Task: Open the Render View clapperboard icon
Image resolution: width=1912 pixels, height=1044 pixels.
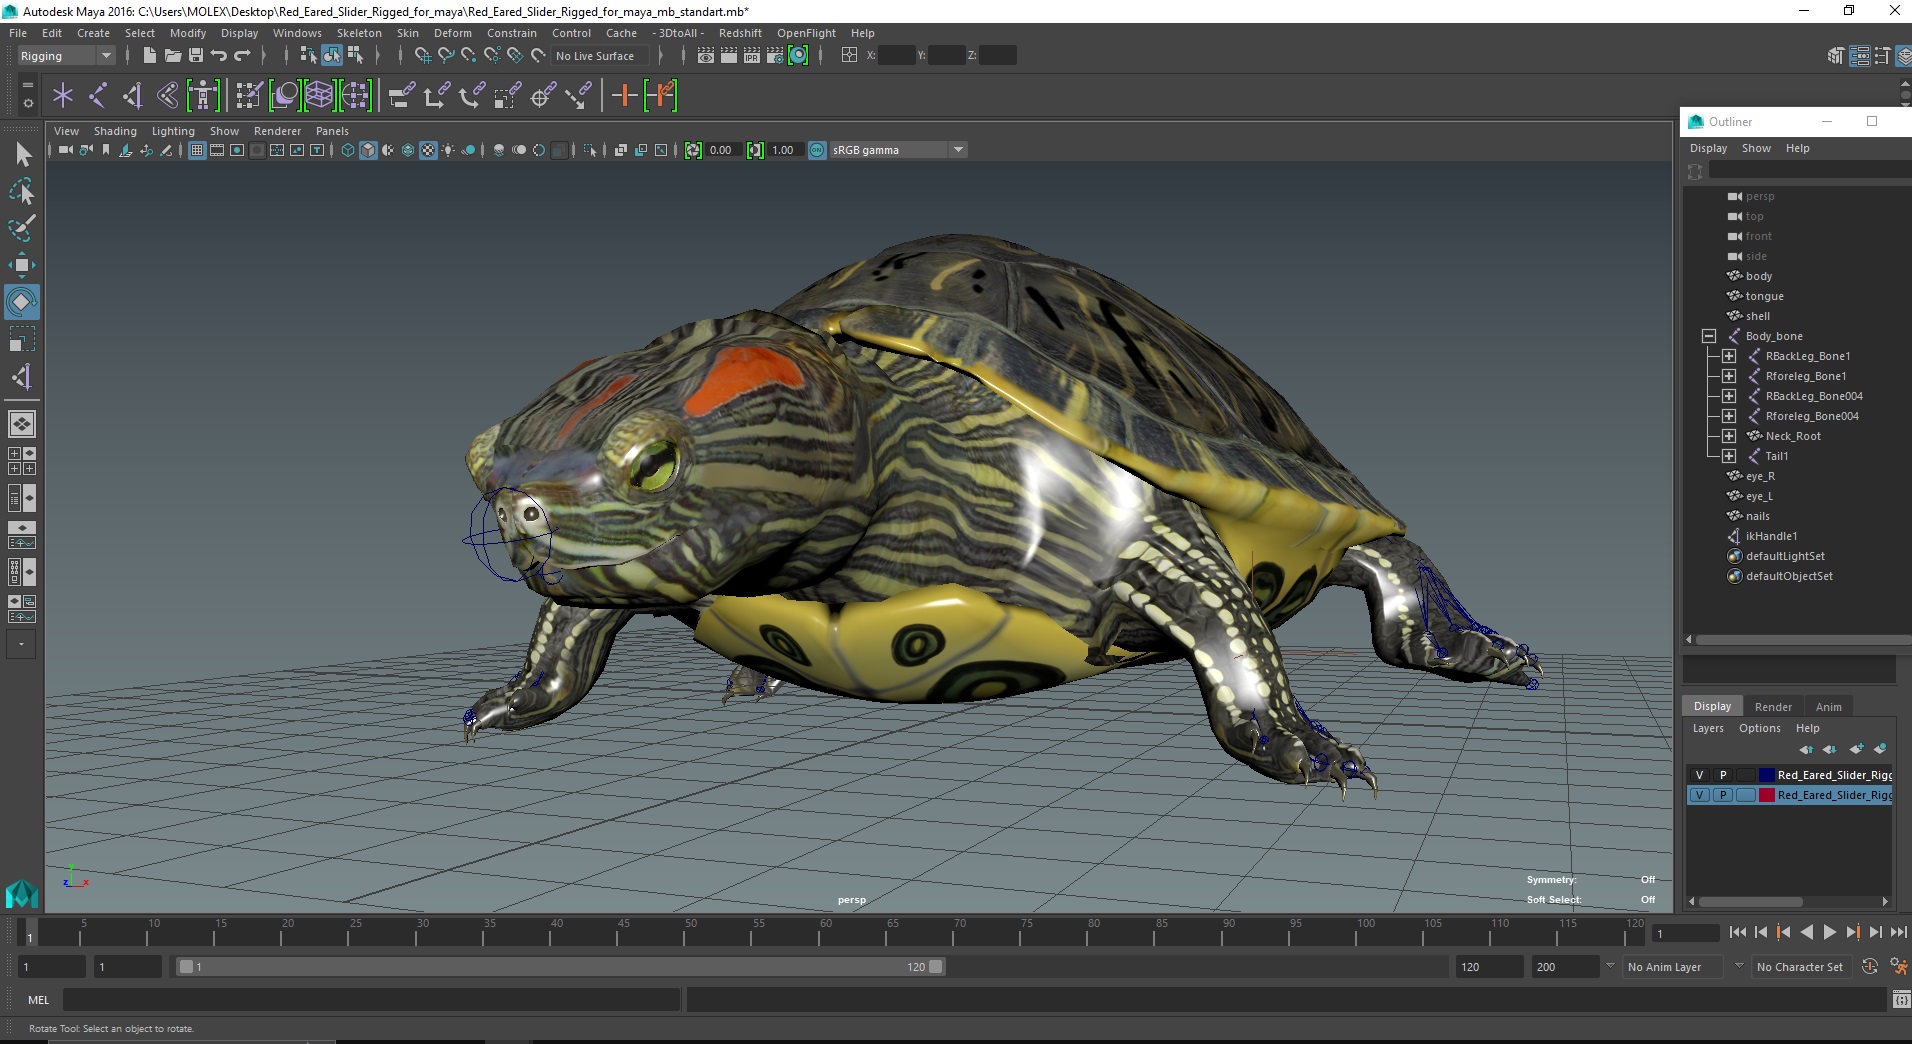Action: pyautogui.click(x=706, y=56)
